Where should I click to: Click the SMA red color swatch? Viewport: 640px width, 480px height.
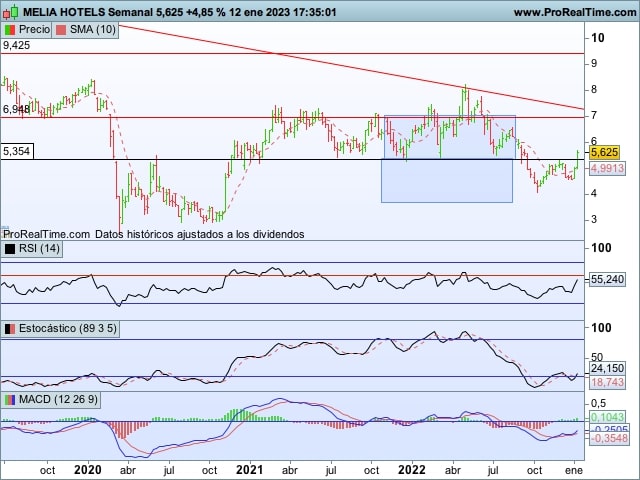[61, 30]
